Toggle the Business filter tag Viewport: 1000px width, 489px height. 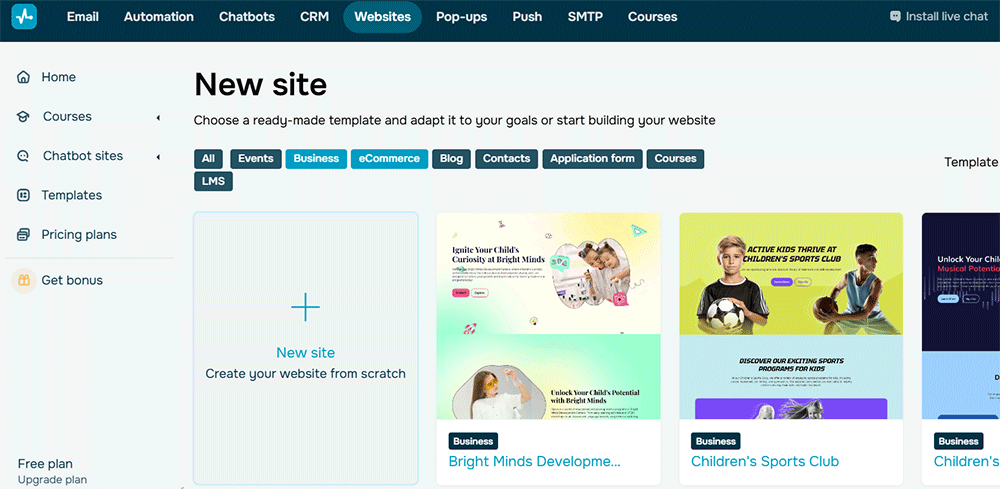pos(316,159)
